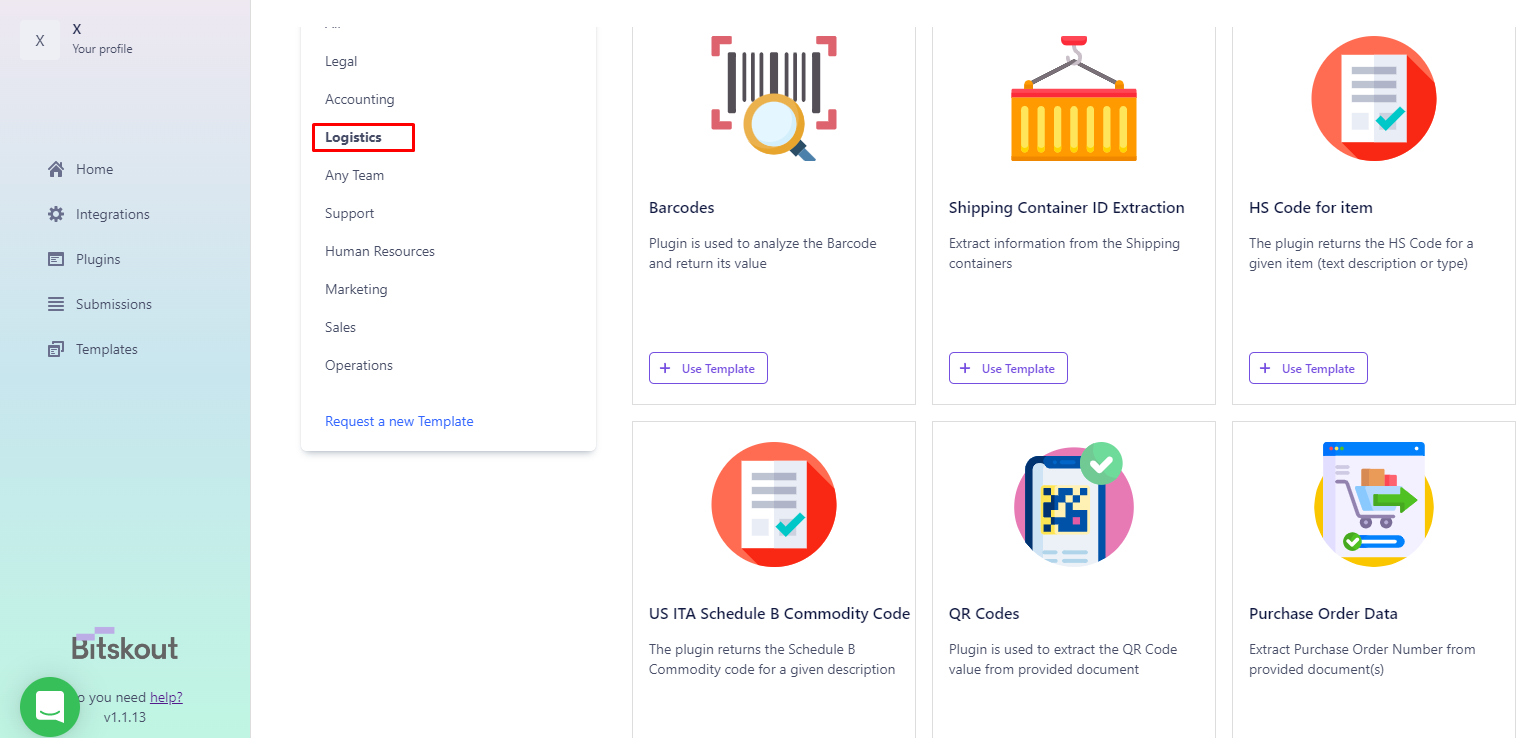
Task: Filter templates by Marketing
Action: coord(356,289)
